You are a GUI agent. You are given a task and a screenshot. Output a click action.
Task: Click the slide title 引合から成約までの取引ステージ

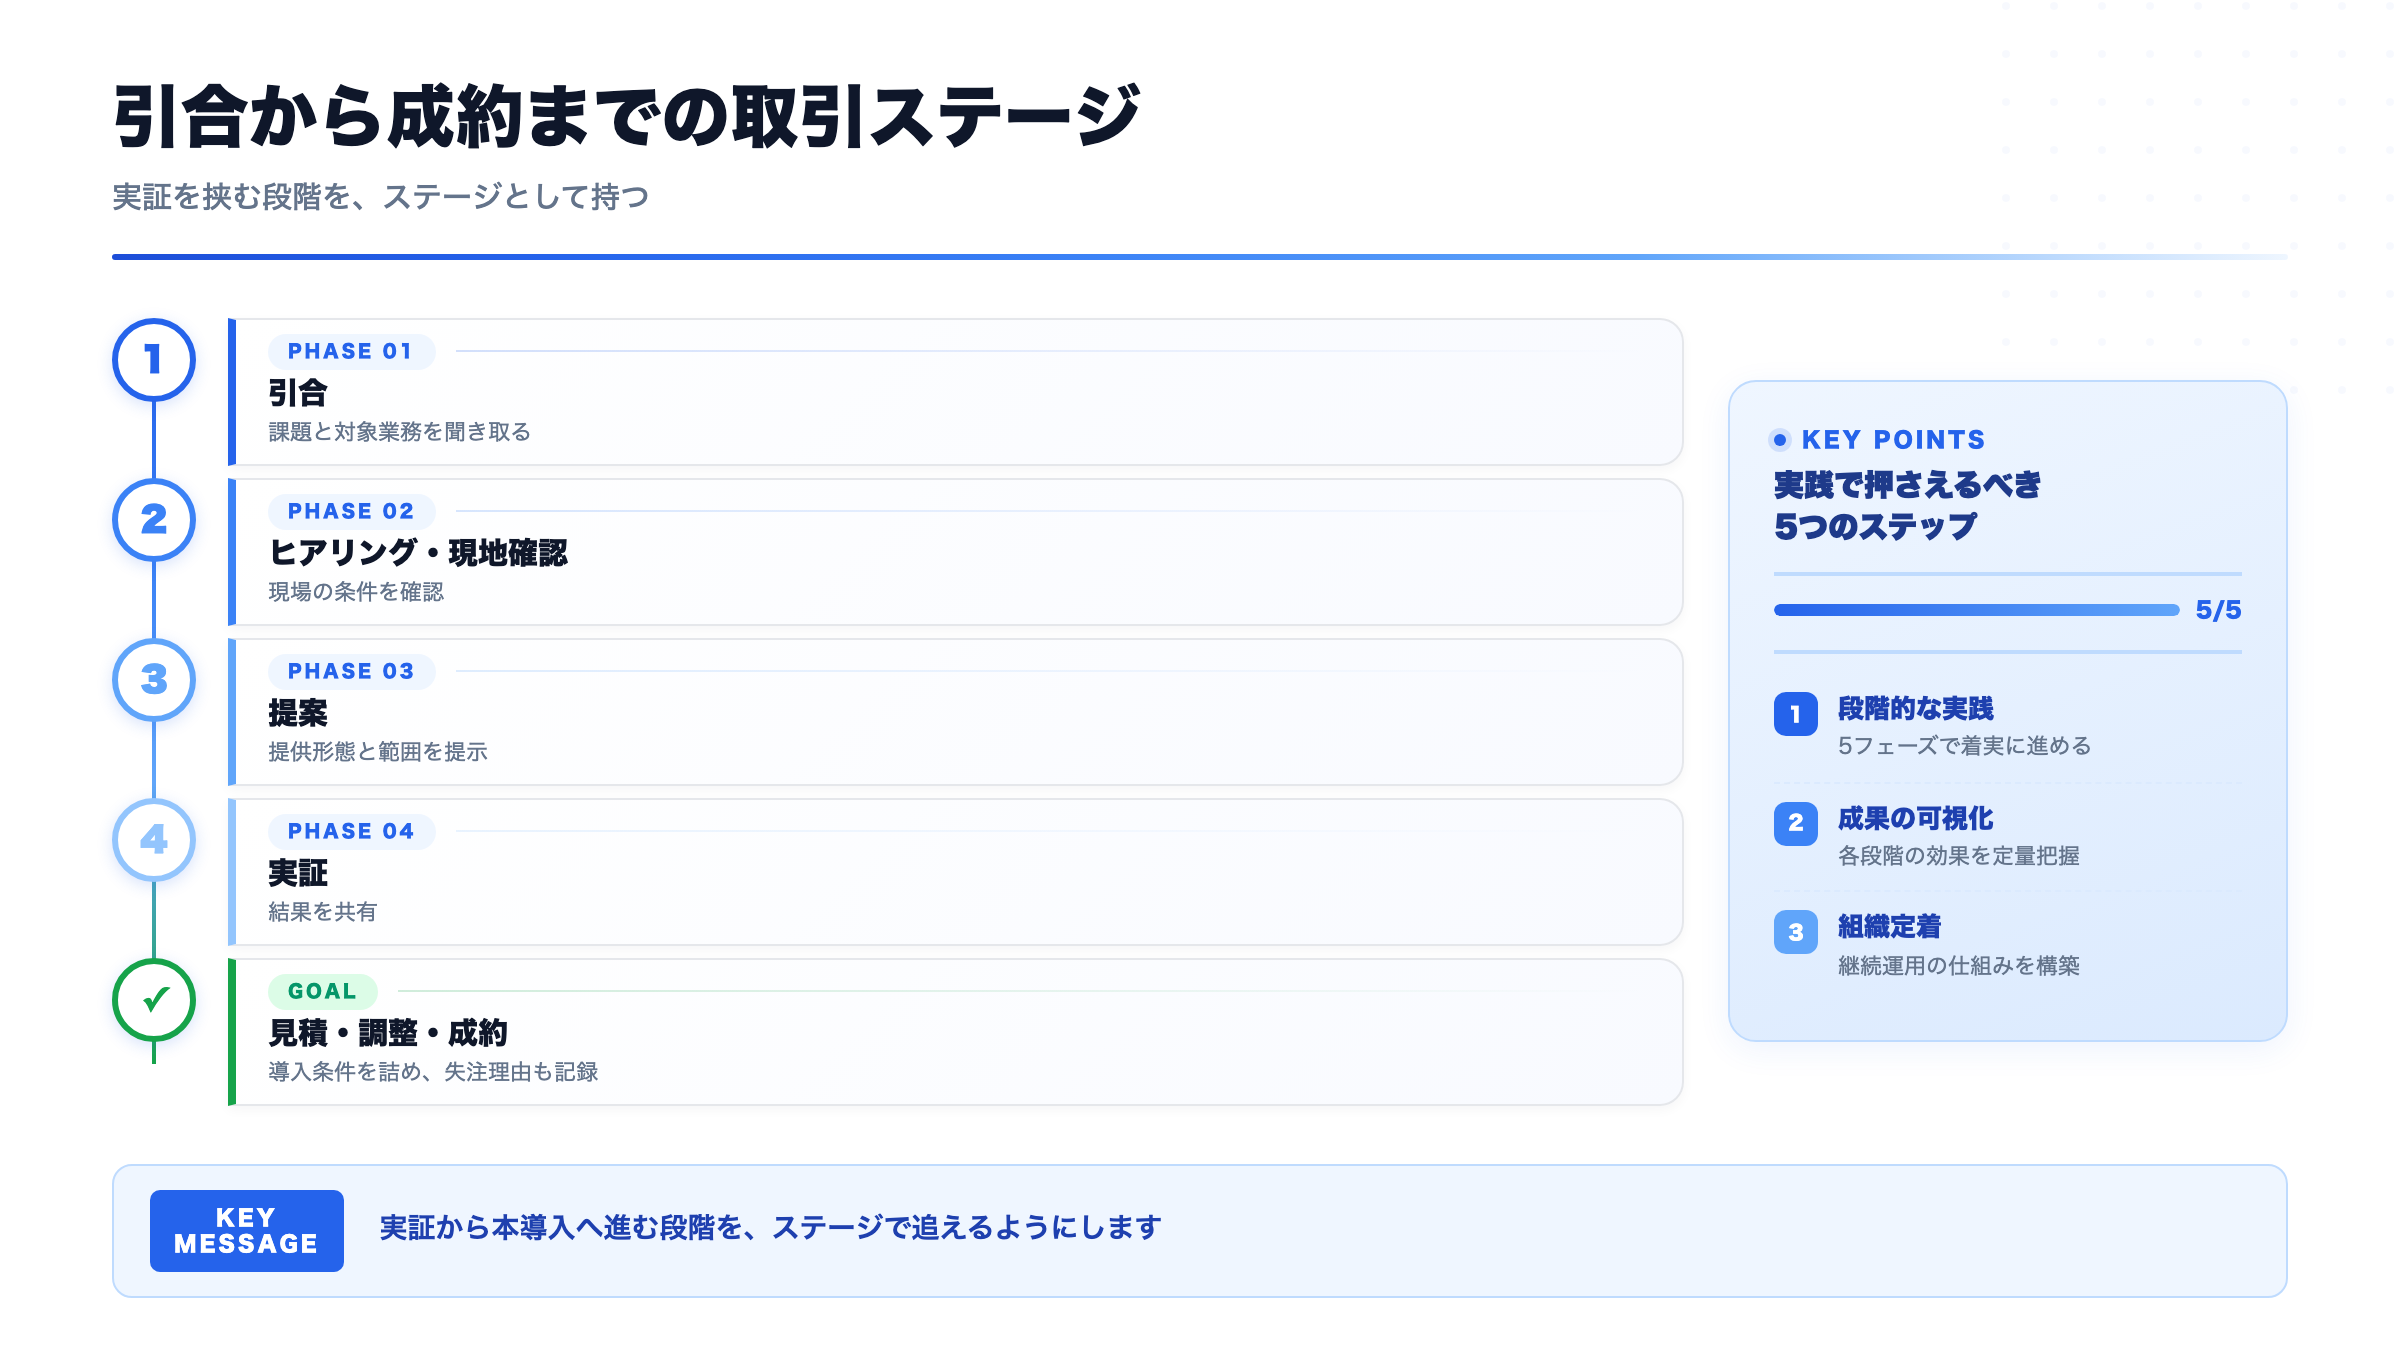pyautogui.click(x=626, y=117)
